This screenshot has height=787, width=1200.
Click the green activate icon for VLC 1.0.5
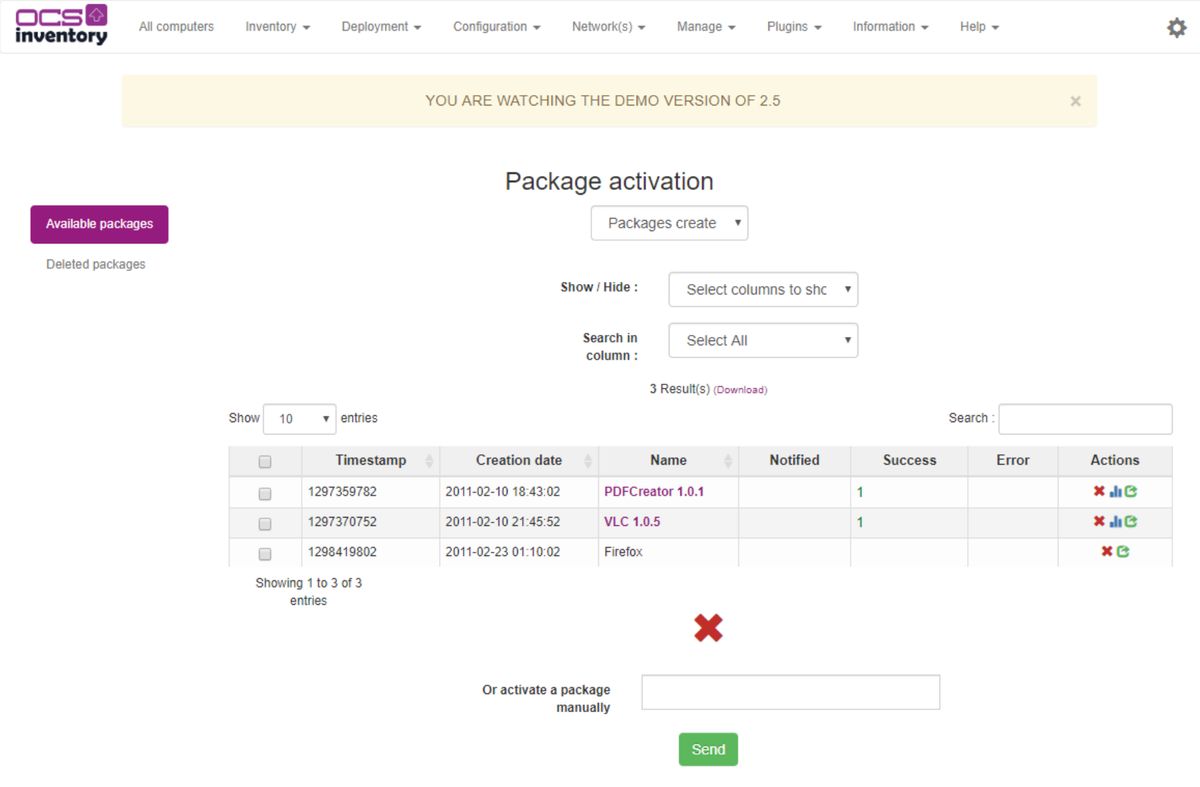click(1130, 521)
